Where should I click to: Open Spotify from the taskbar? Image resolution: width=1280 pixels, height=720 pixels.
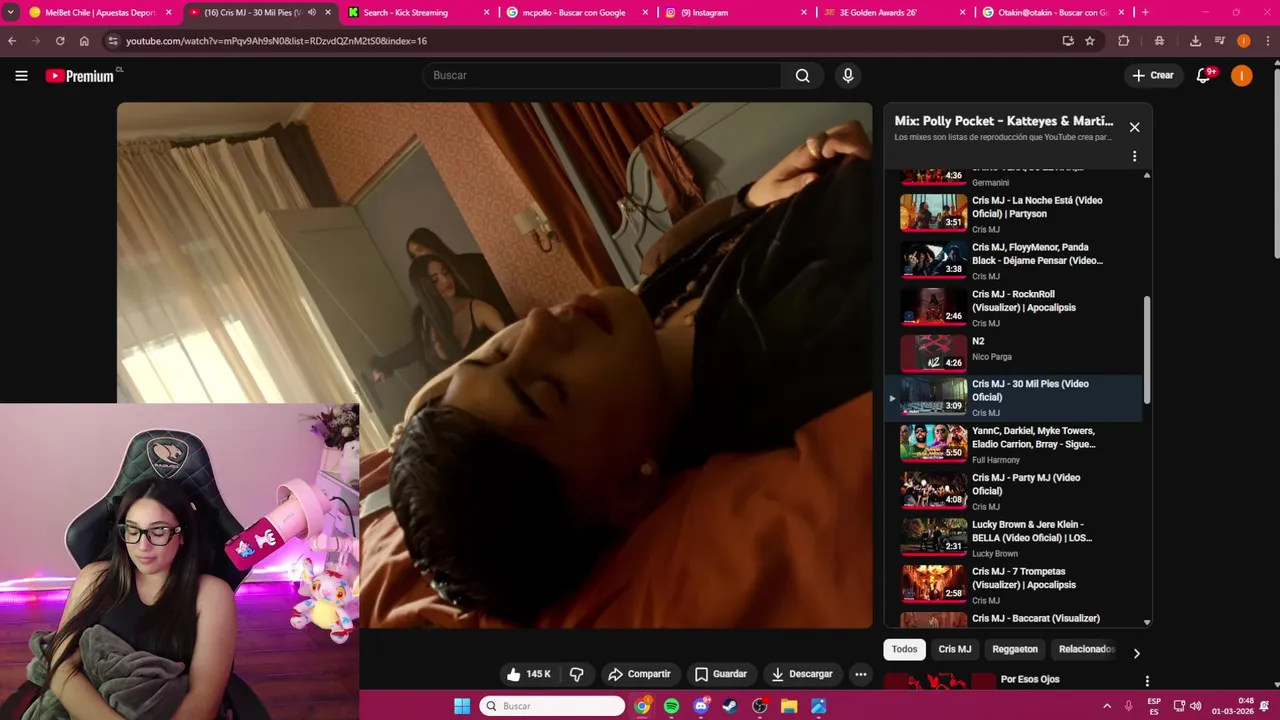coord(671,706)
